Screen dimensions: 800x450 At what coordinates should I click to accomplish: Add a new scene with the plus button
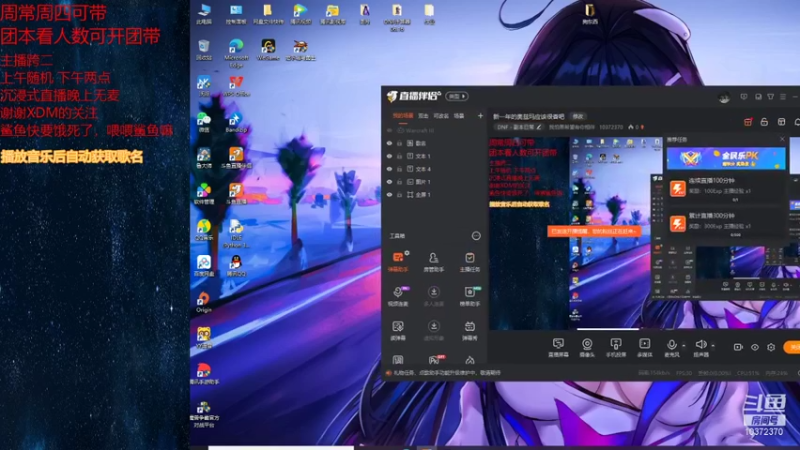coord(480,116)
